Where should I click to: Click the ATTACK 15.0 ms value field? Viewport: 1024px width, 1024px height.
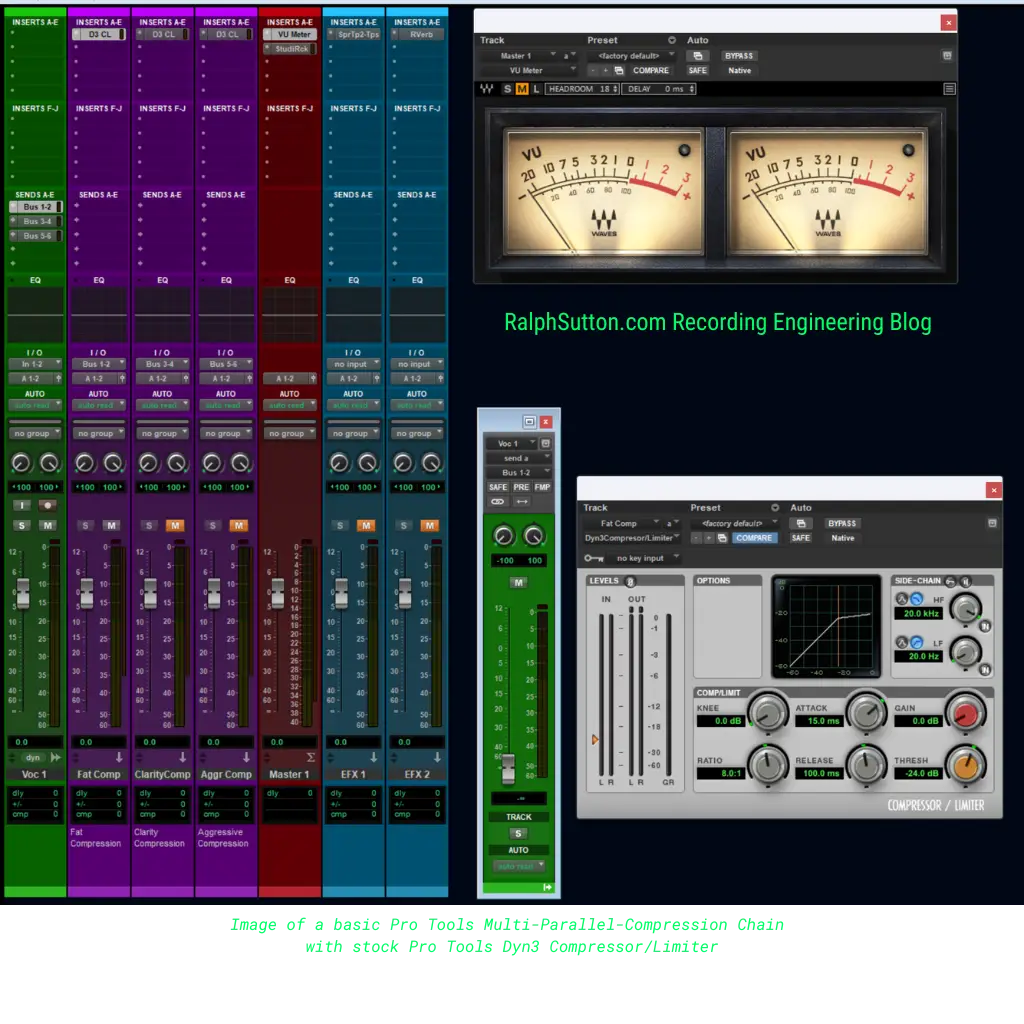(x=818, y=721)
